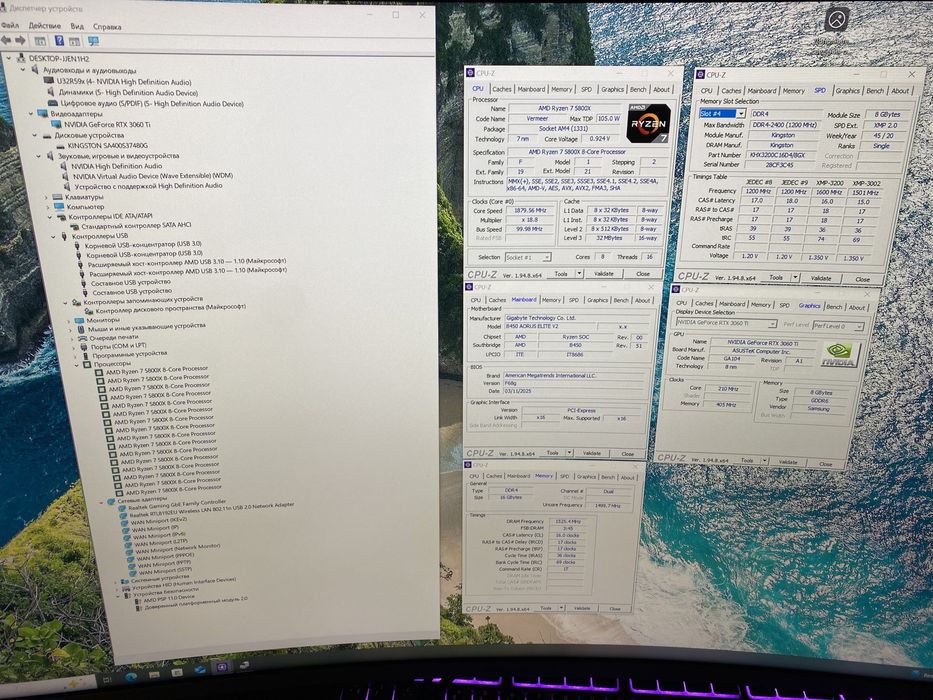This screenshot has height=700, width=933.
Task: Click Tools button in the CPU-Z CPU window
Action: 561,274
